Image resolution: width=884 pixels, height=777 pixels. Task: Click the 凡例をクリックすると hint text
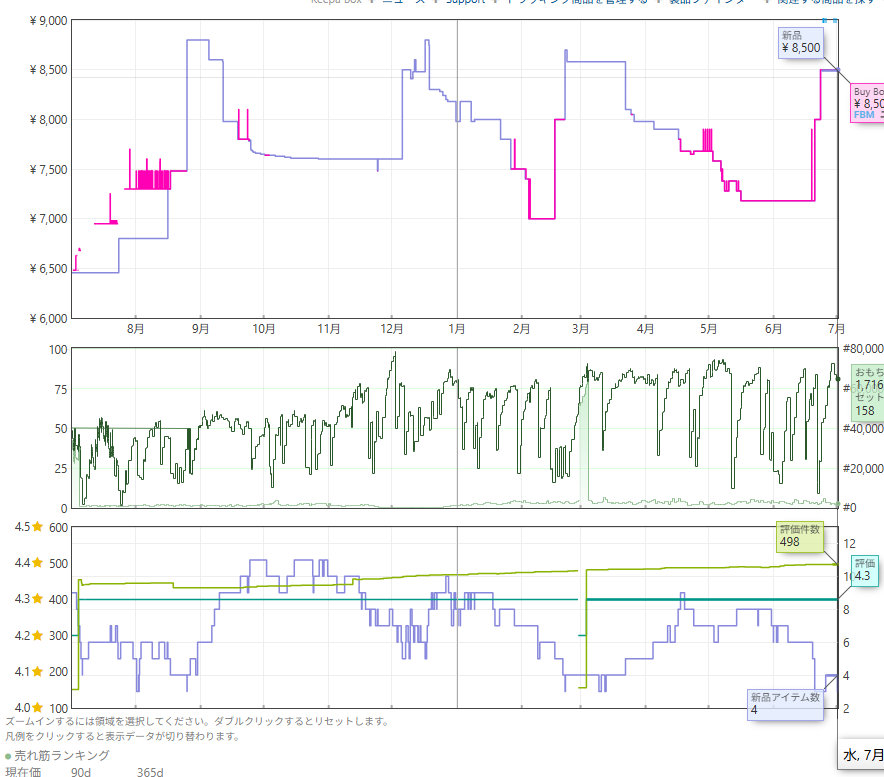click(x=122, y=736)
